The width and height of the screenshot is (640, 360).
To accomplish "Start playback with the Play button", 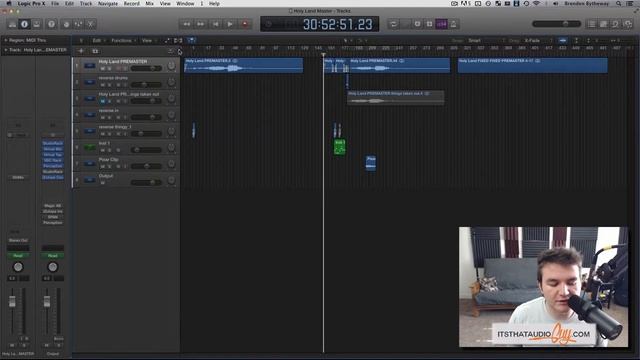I will coord(230,24).
